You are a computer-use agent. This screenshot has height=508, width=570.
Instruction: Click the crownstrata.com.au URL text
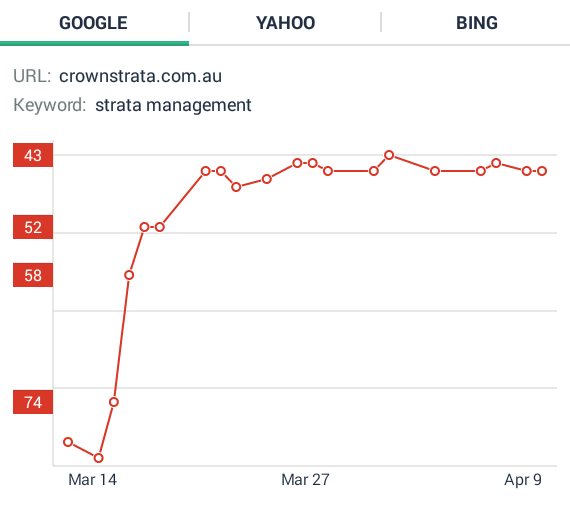[x=140, y=76]
